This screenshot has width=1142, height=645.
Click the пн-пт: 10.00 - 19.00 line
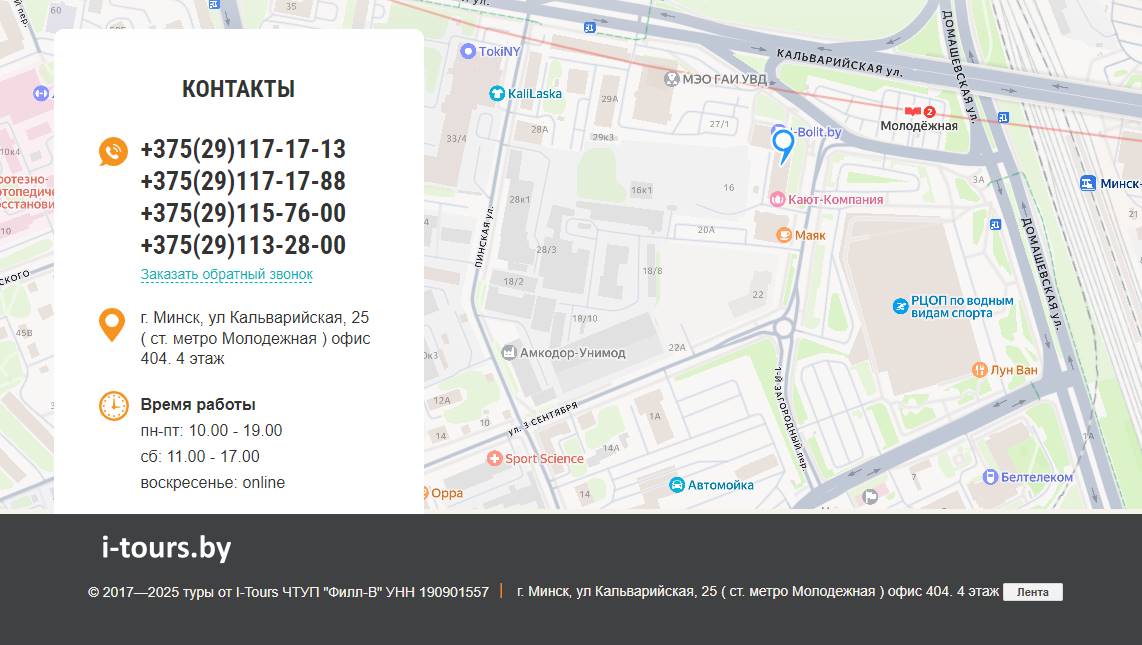coord(211,430)
